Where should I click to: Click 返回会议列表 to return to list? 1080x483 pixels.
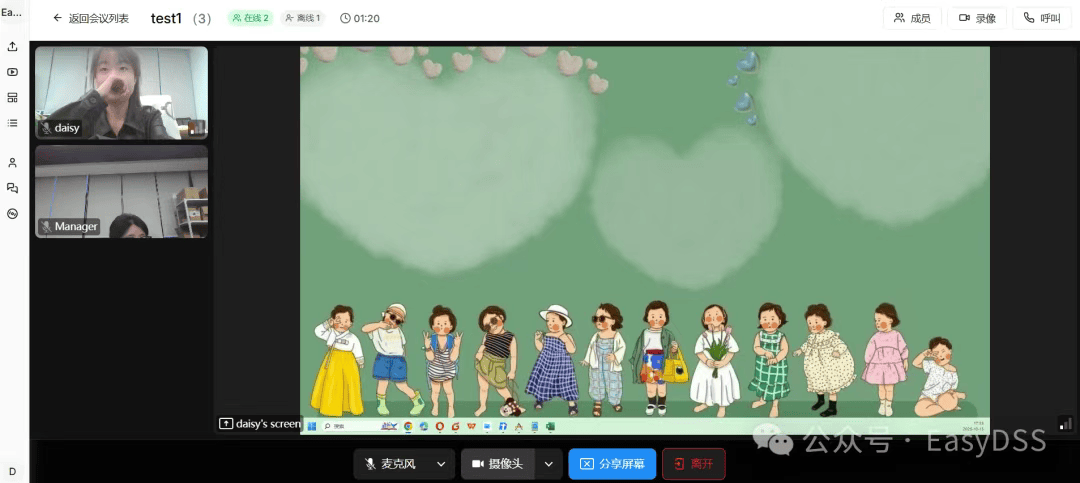(90, 18)
